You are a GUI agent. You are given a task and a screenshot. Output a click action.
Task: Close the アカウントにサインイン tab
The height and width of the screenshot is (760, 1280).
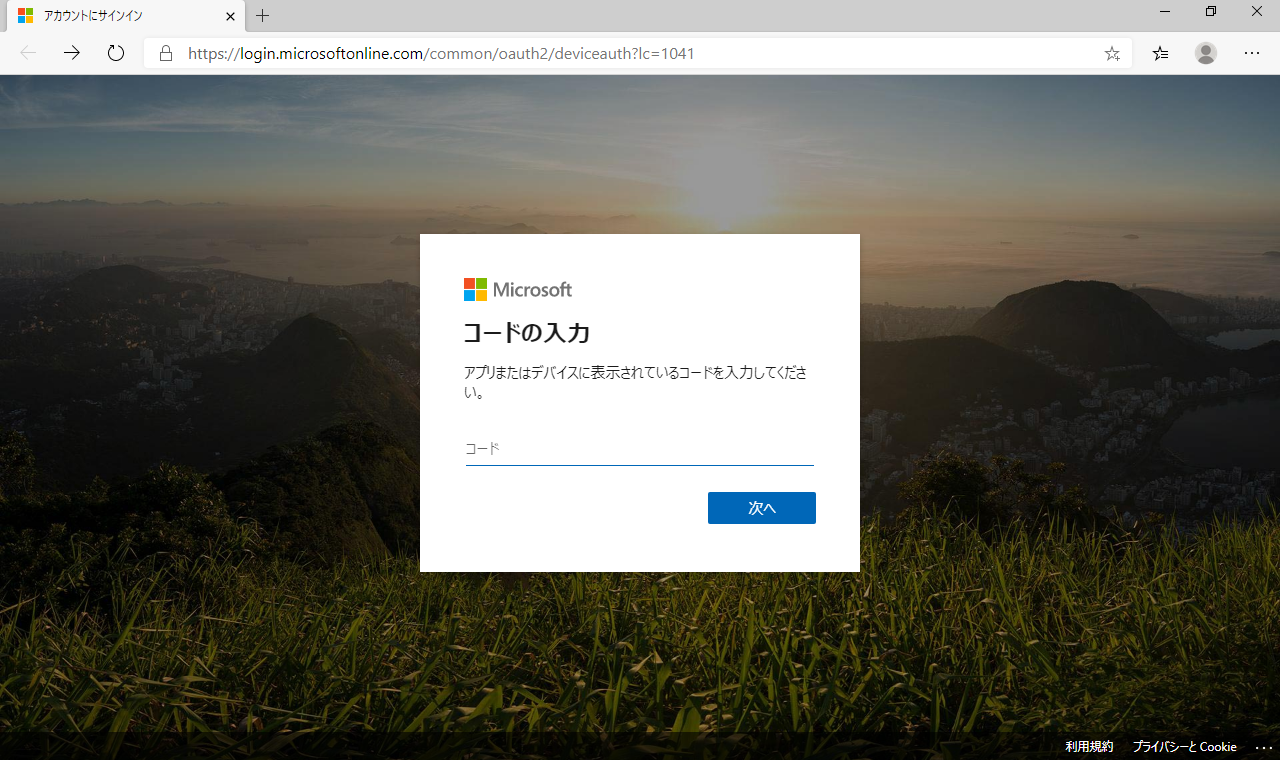click(230, 16)
